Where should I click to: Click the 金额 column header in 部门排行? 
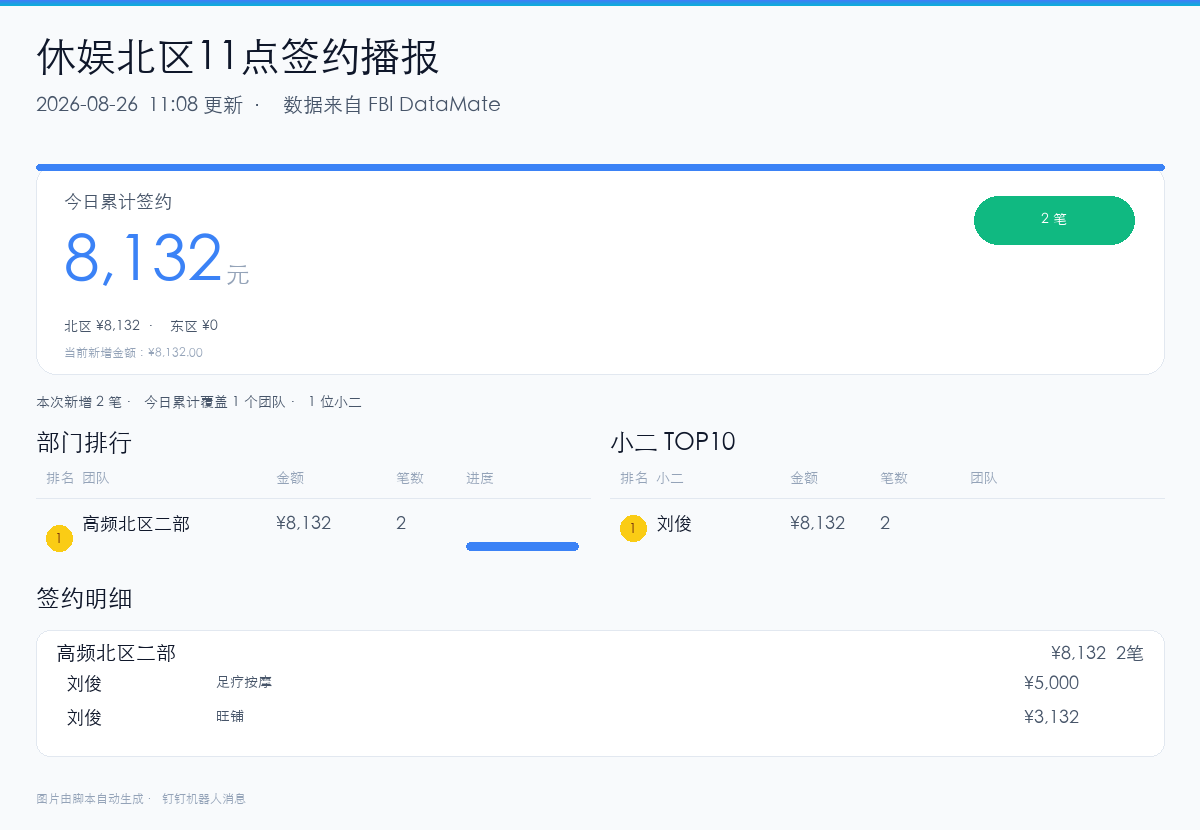coord(290,478)
